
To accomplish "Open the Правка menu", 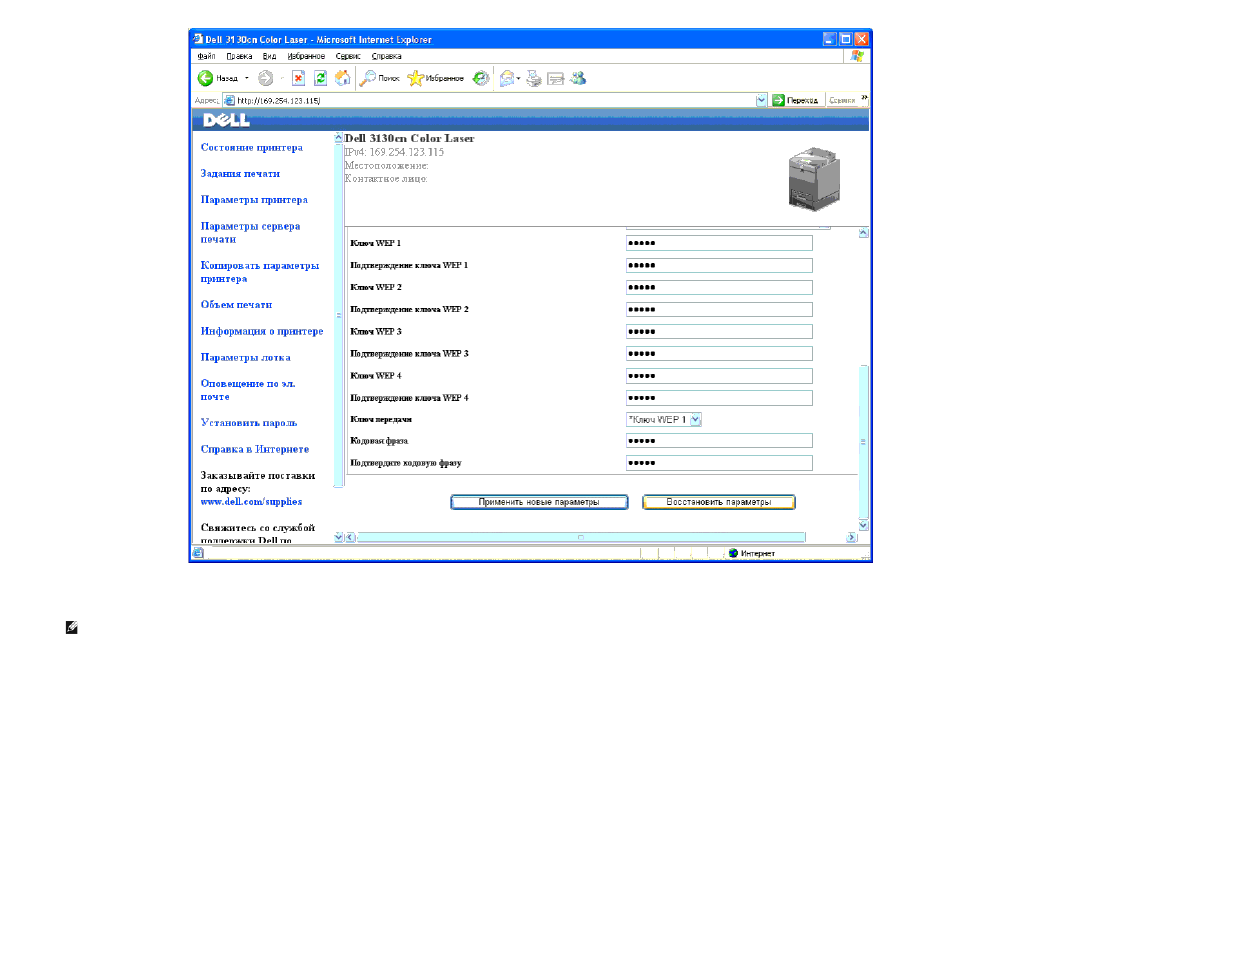I will click(x=239, y=56).
